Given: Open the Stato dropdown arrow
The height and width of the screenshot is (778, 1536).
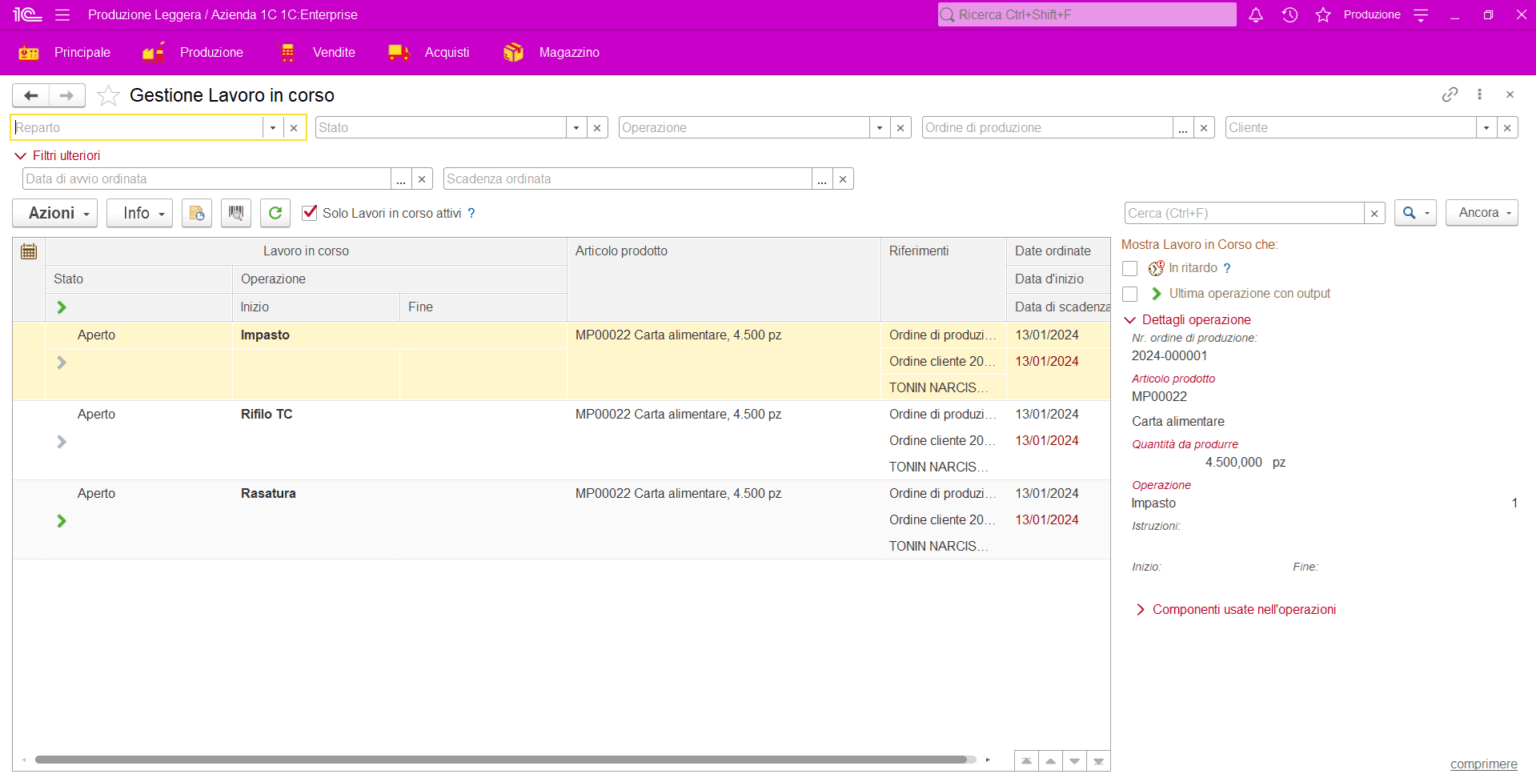Looking at the screenshot, I should coord(577,128).
